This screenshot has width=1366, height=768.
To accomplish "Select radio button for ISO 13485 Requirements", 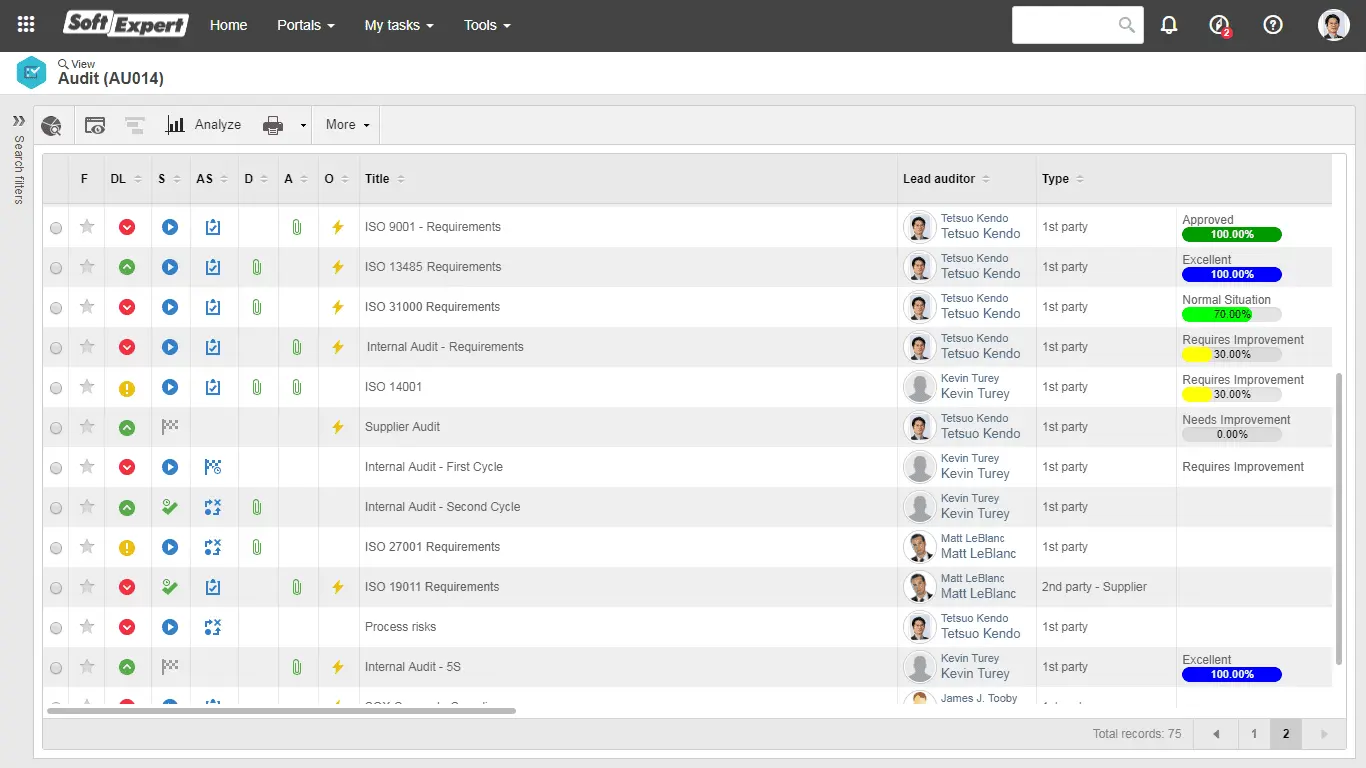I will (x=56, y=268).
